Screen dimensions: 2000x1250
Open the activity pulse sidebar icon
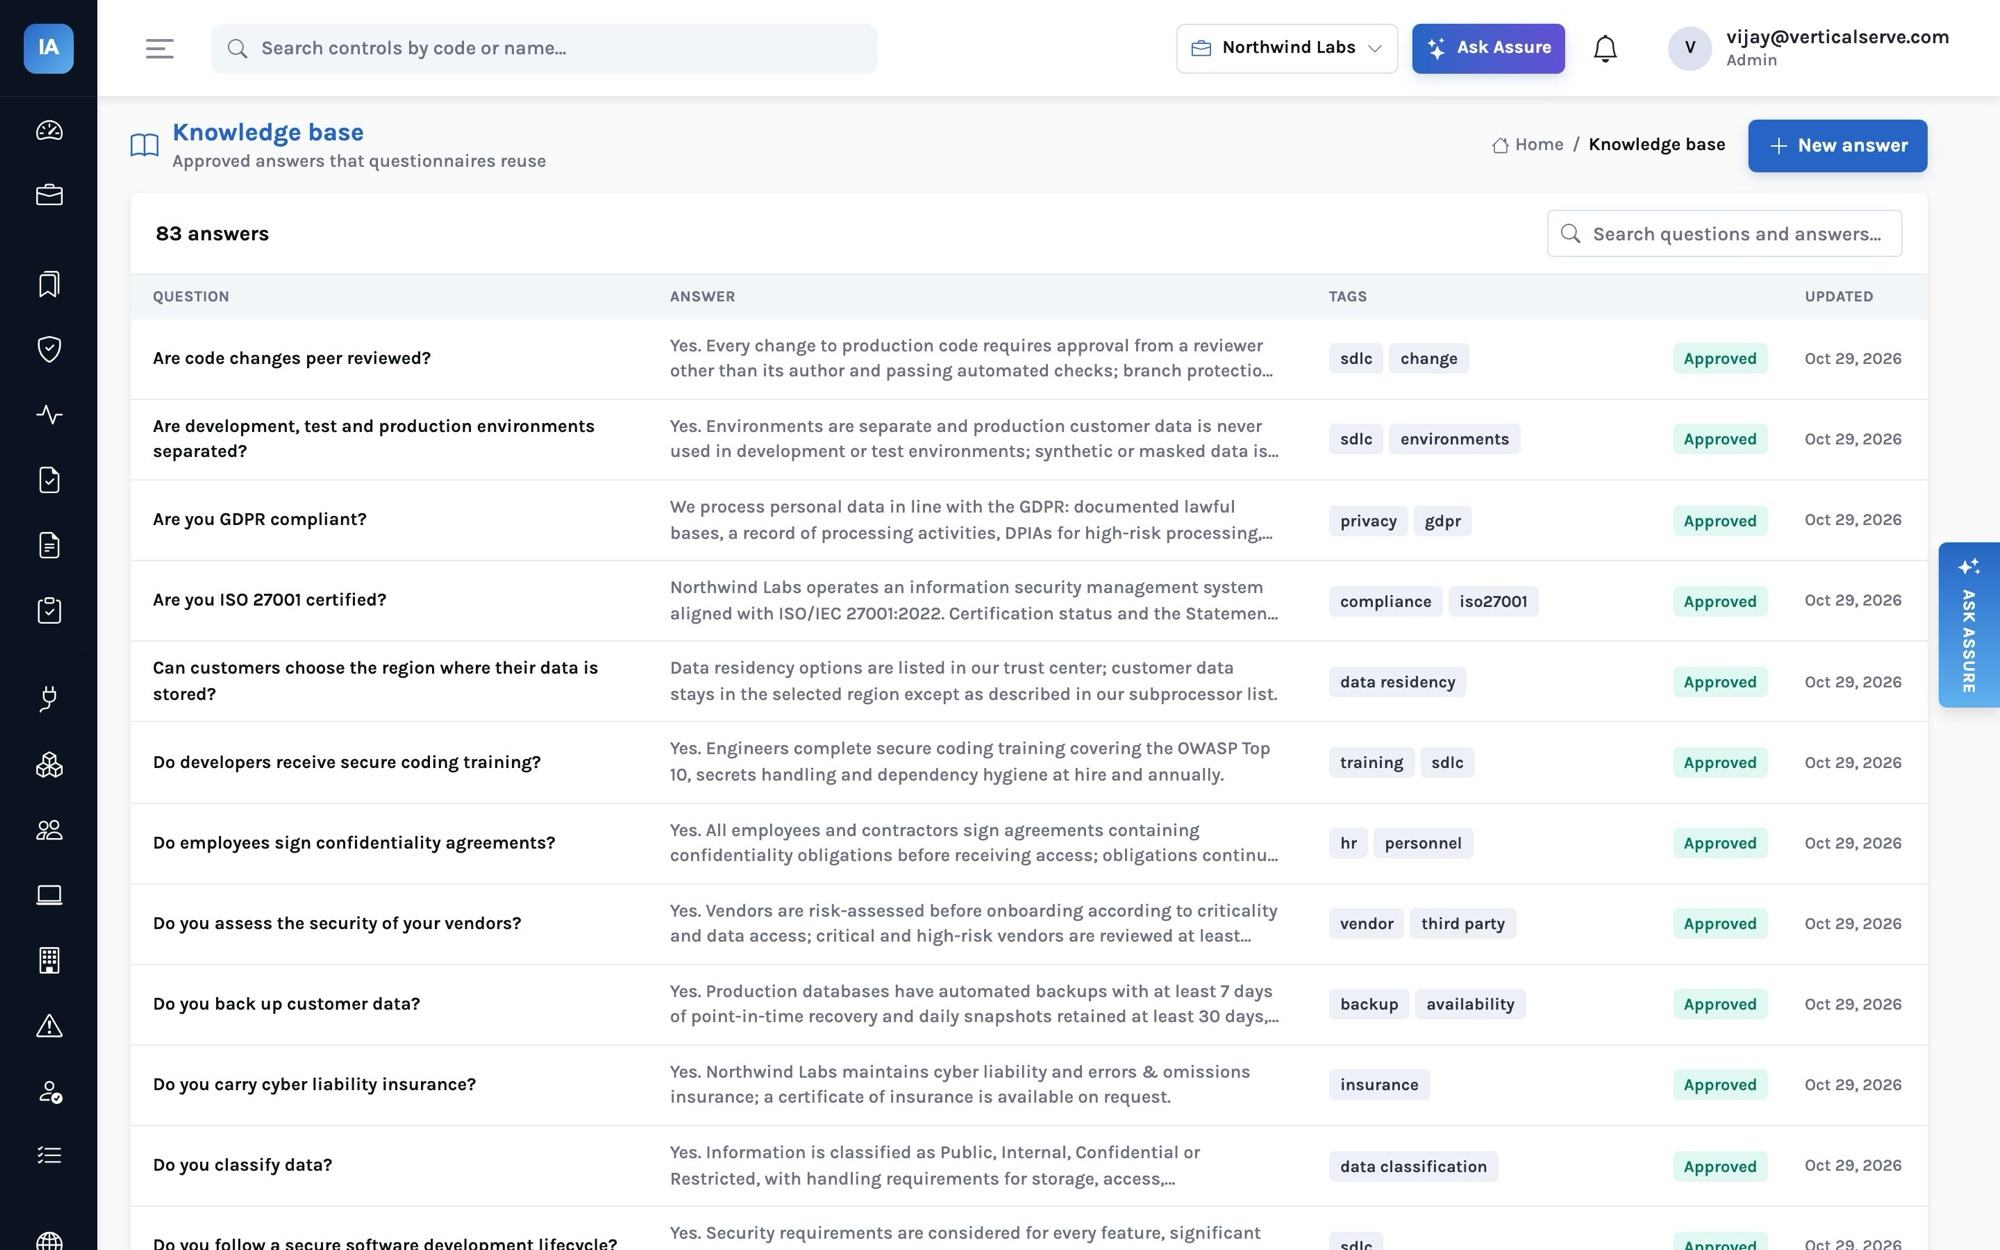point(49,414)
